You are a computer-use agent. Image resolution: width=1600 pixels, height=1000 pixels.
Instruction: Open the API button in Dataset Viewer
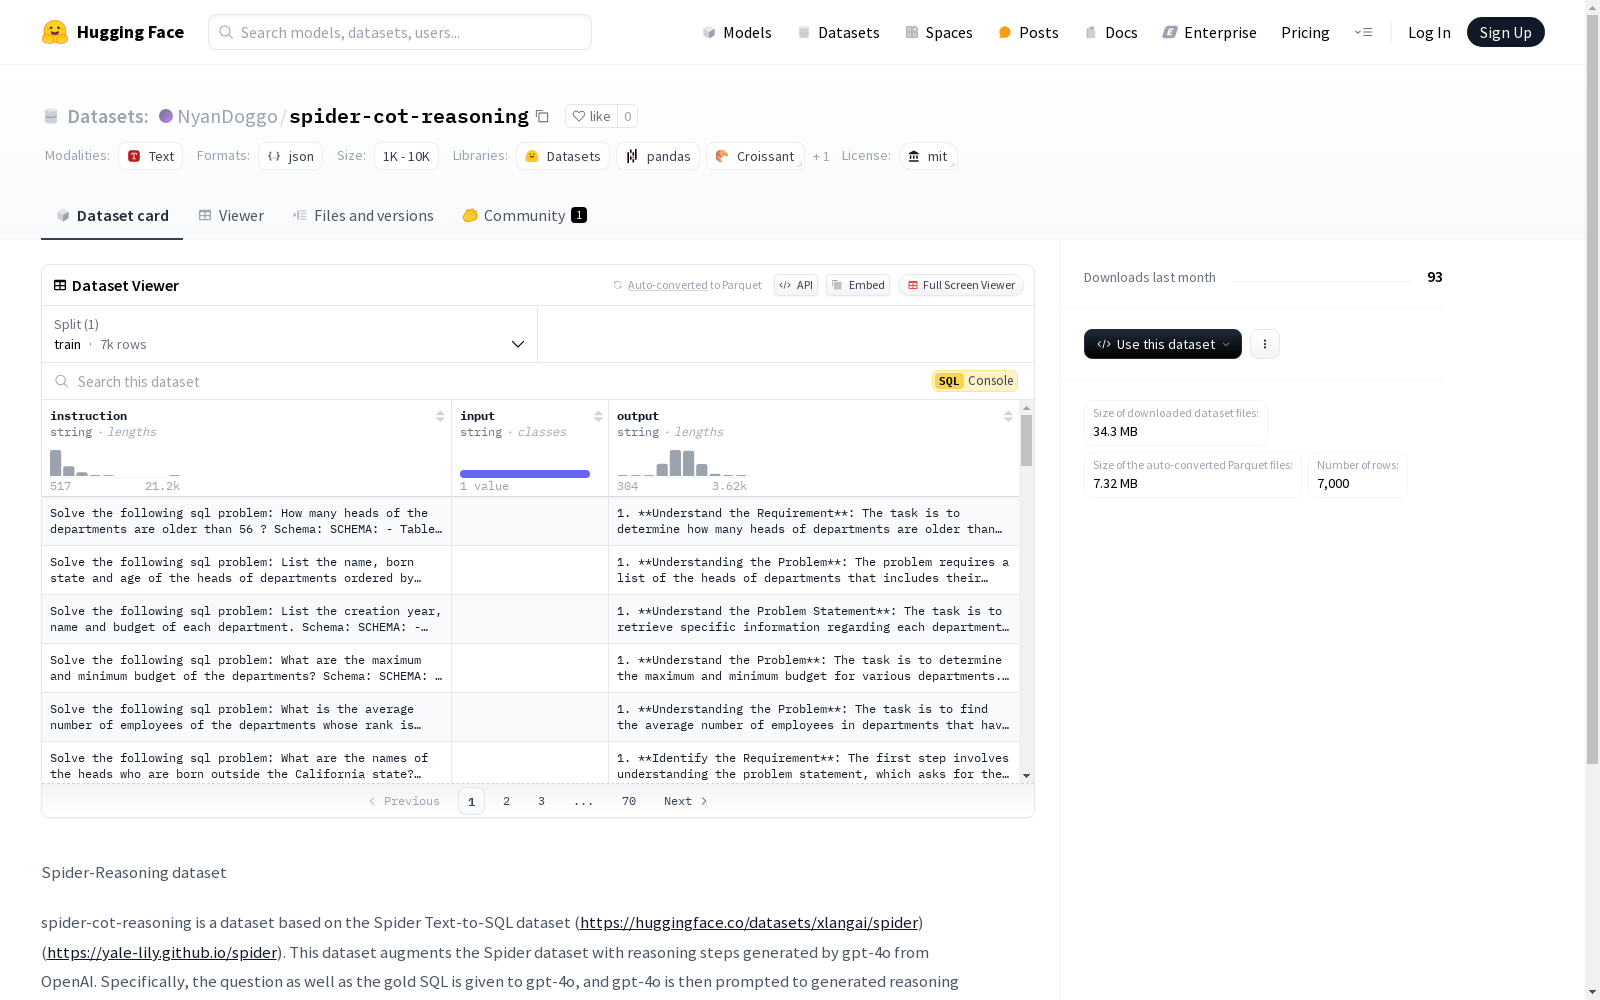pos(796,285)
